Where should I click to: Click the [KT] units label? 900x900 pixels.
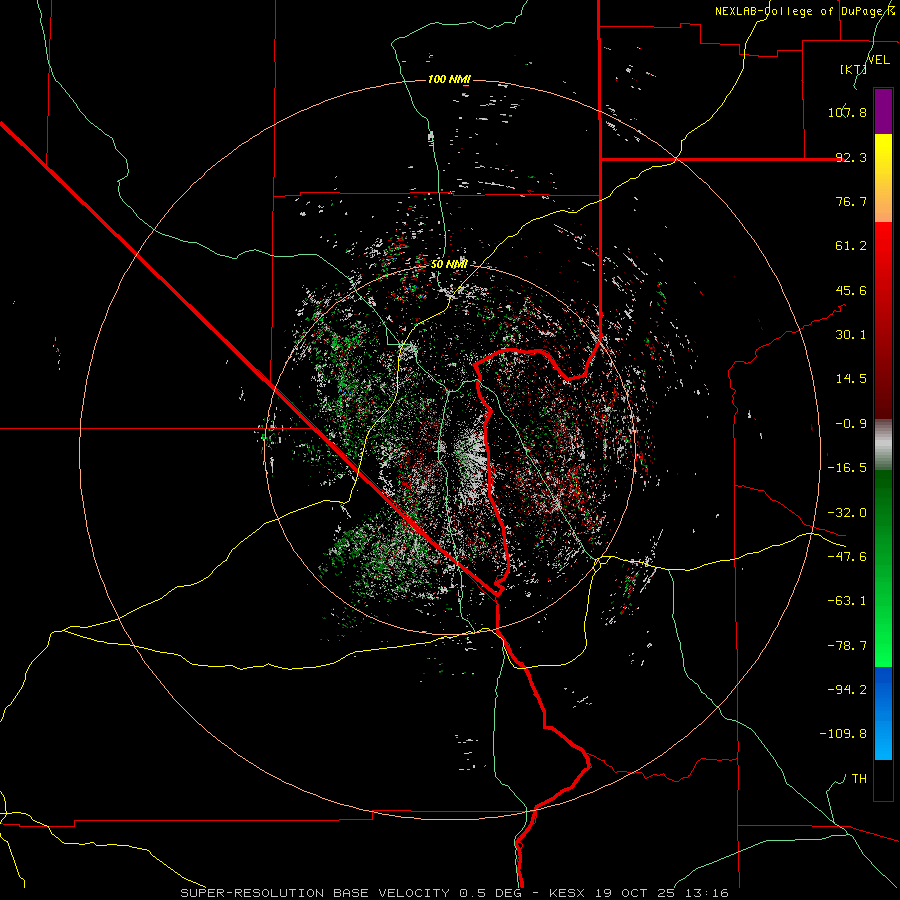click(x=853, y=69)
